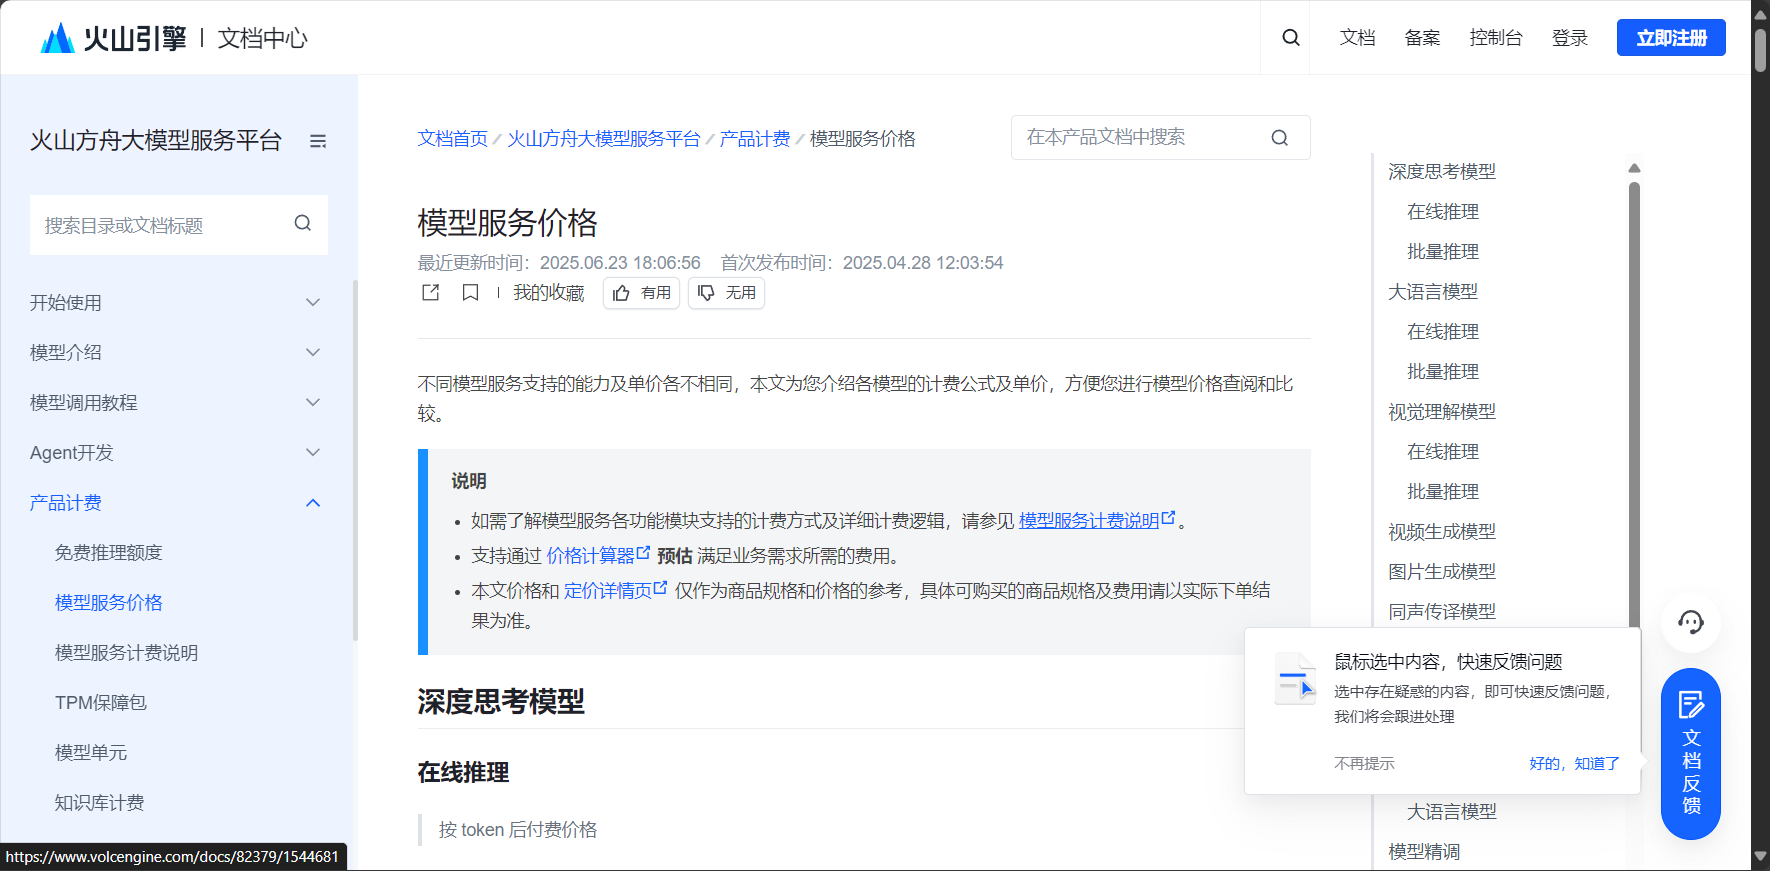Screen dimensions: 1770x871
Task: Click the share document icon
Action: [x=431, y=292]
